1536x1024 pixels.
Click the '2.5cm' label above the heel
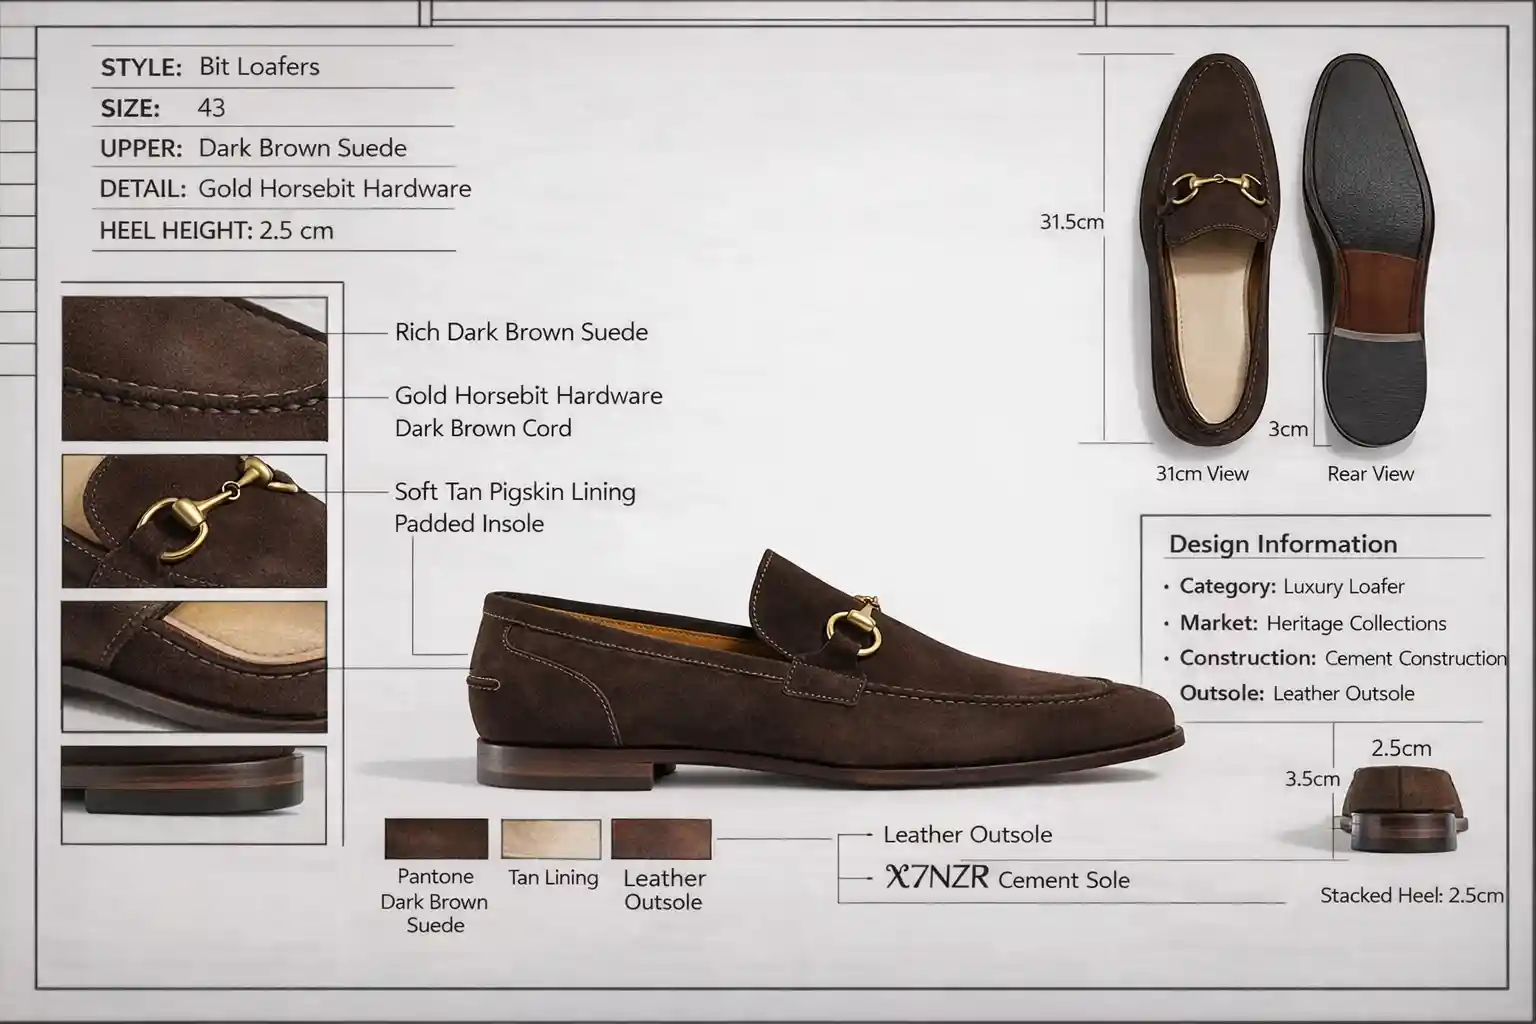(1401, 748)
